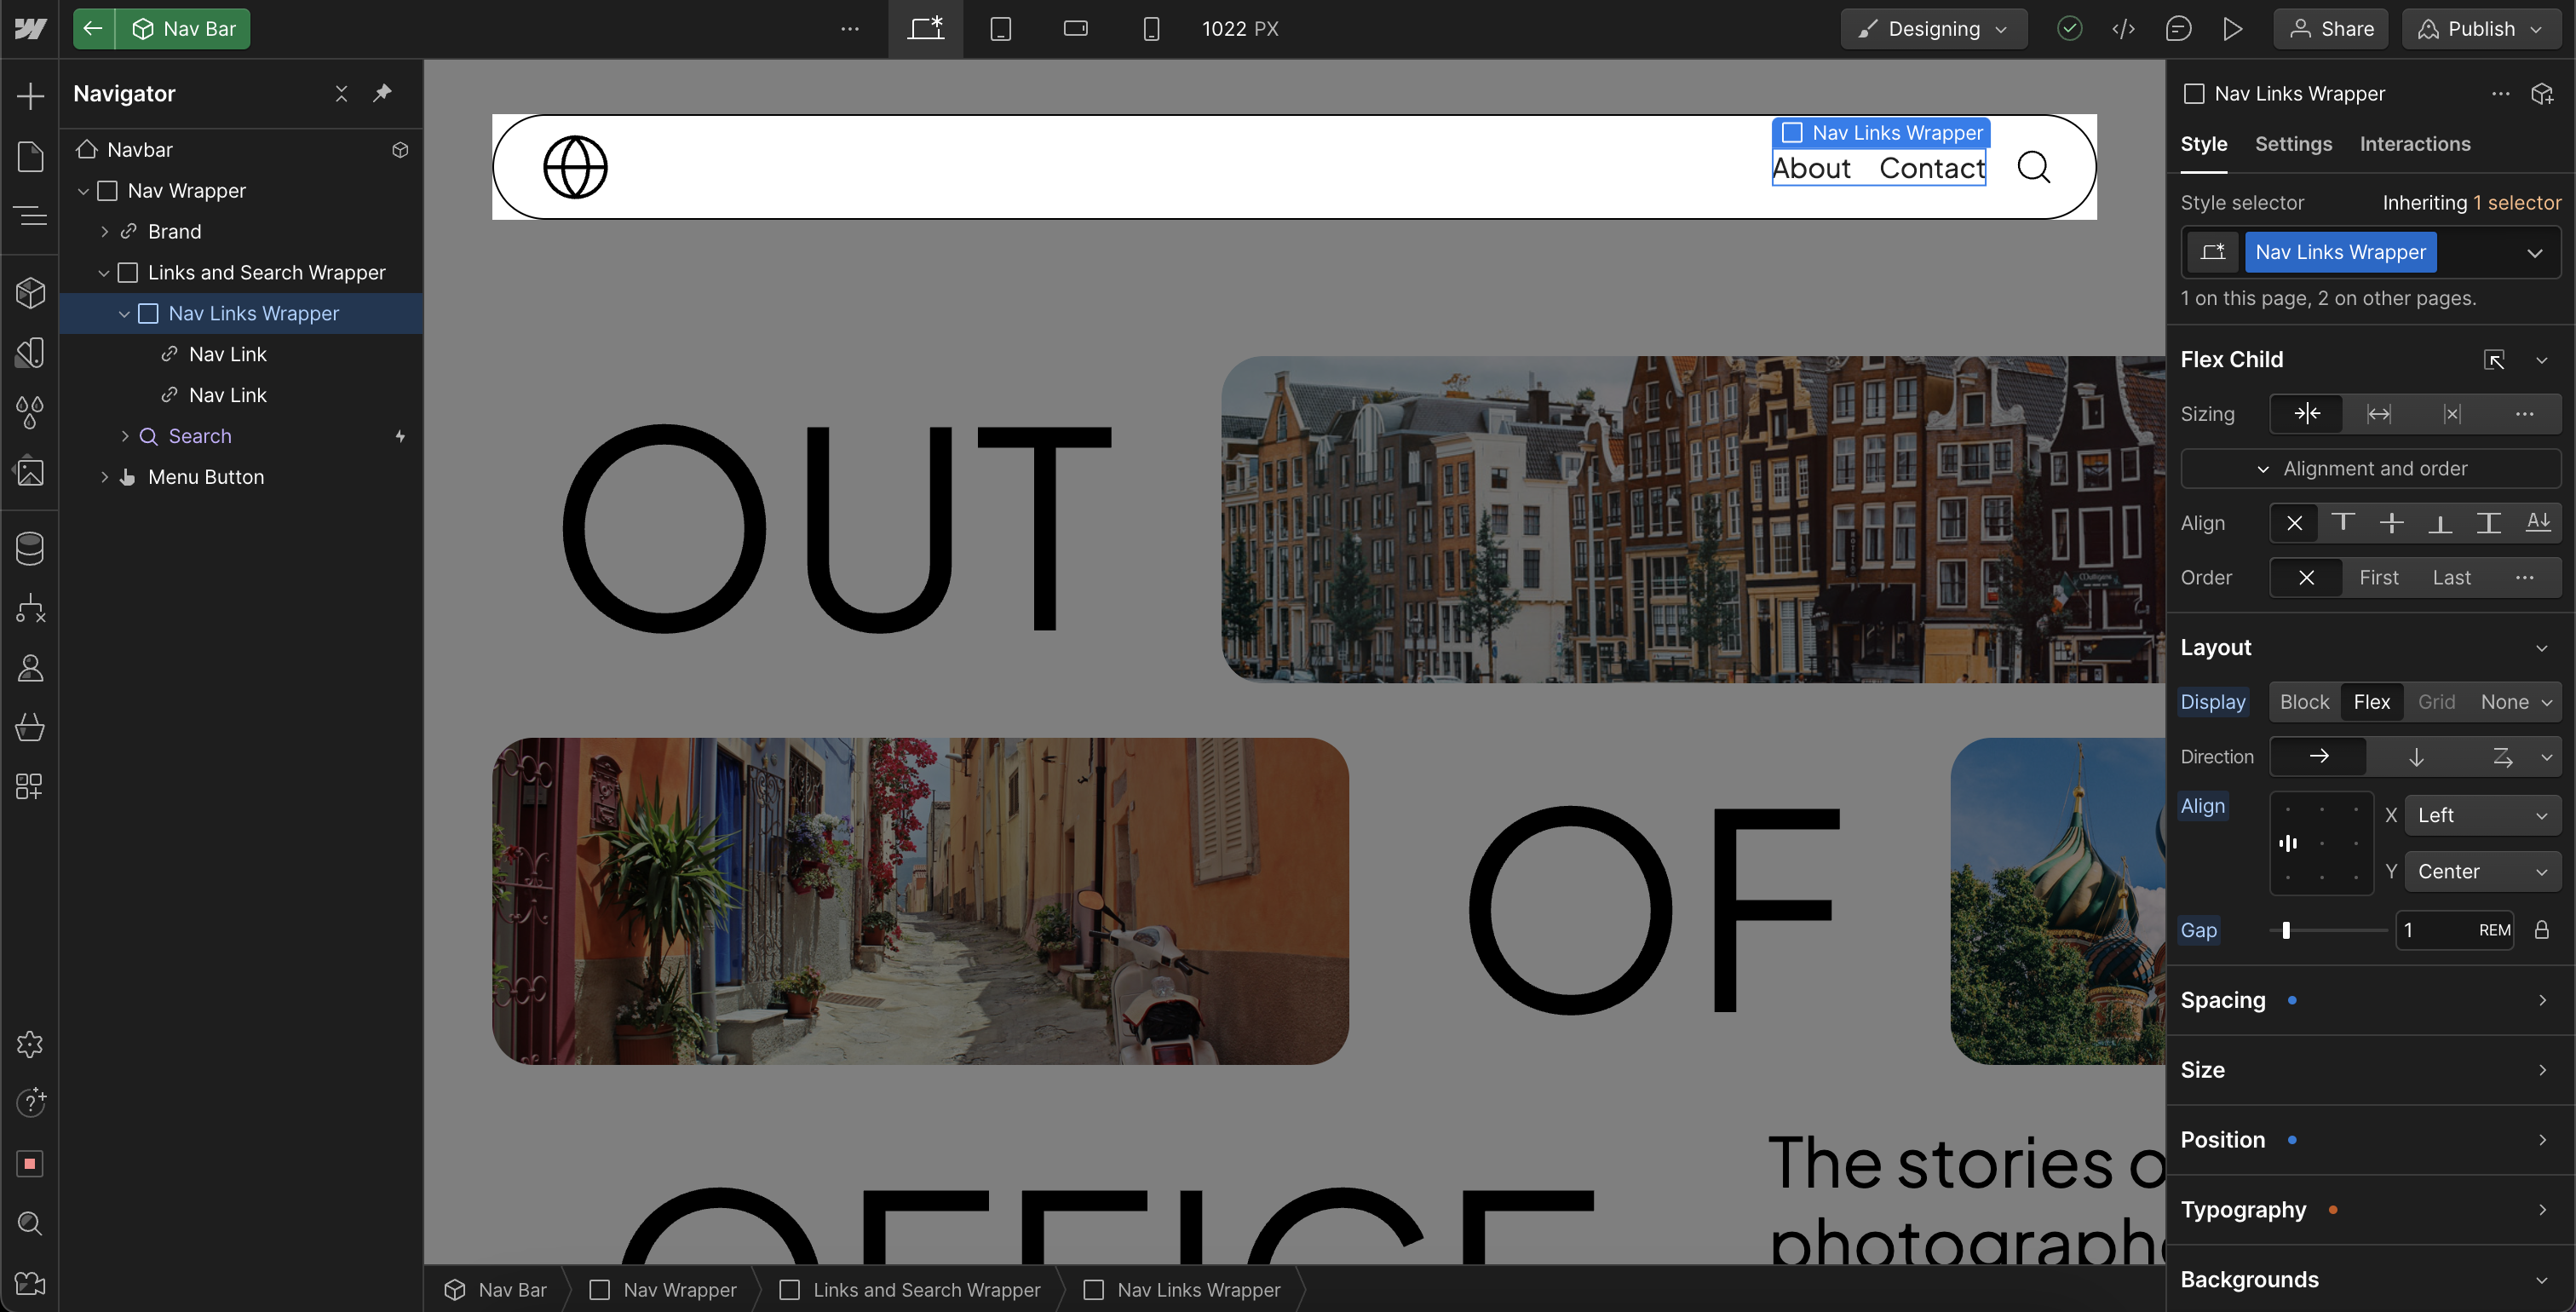2576x1312 pixels.
Task: Open the code export icon
Action: point(2124,29)
